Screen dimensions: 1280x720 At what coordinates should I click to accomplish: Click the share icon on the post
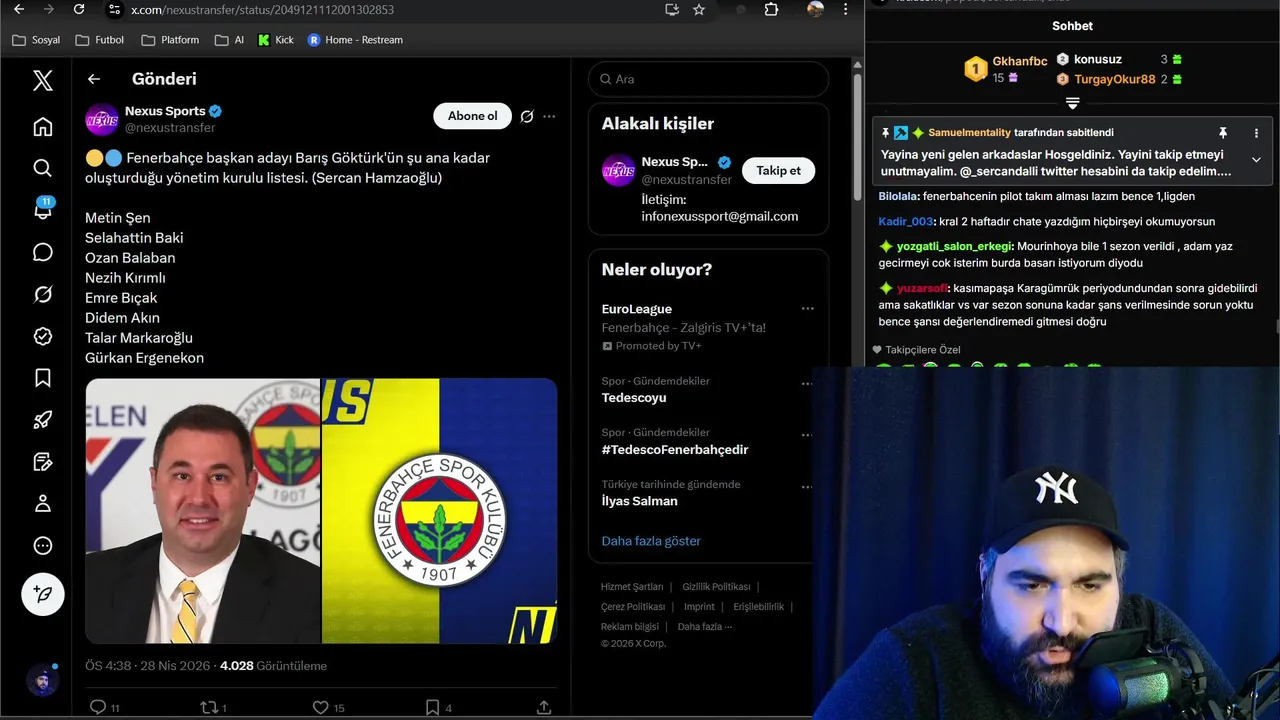point(544,707)
